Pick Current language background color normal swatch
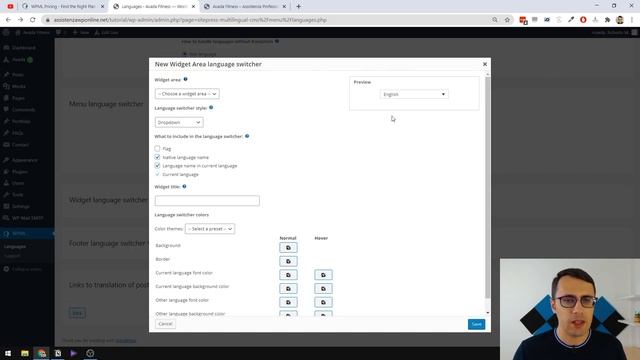Screen dimensions: 640x360 pos(288,289)
